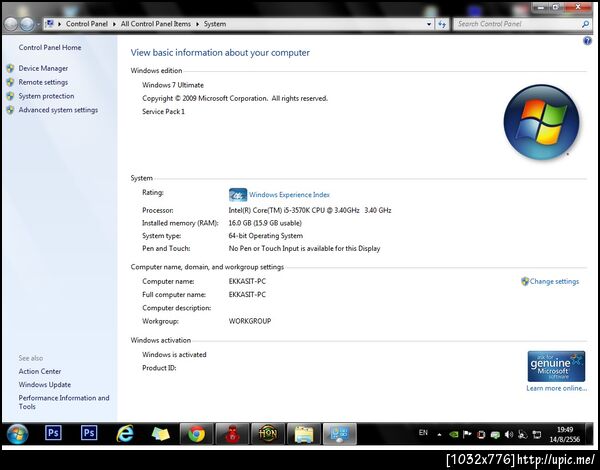Open the Windows Start menu orb
Screen dimensions: 600x470
(x=17, y=434)
